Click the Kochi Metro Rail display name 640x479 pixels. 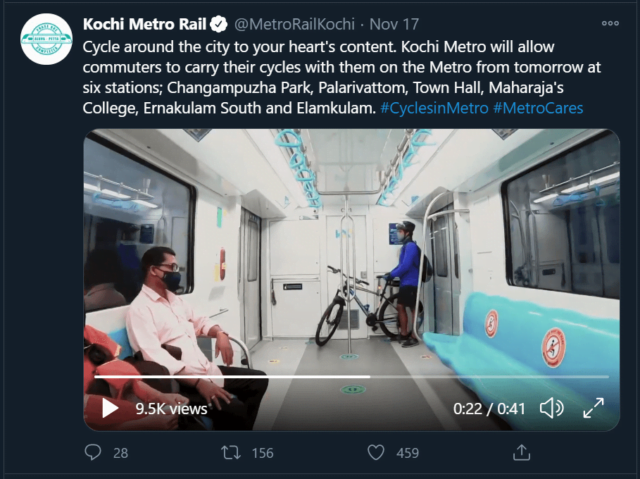143,24
